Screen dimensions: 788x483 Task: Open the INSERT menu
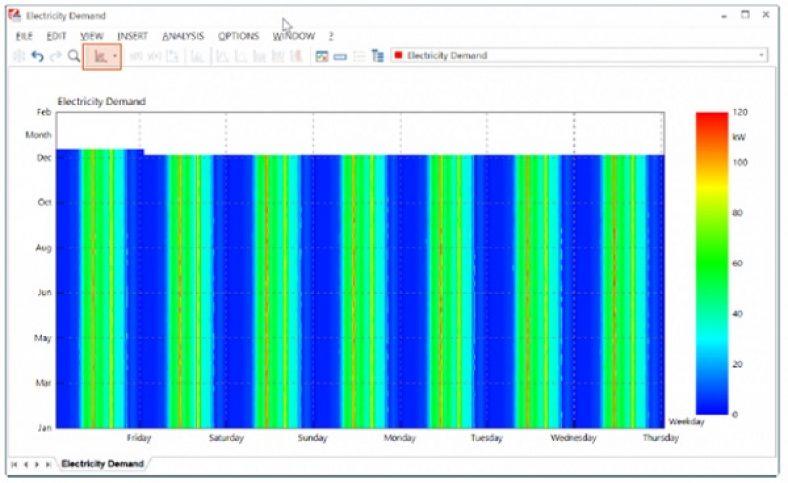click(132, 36)
